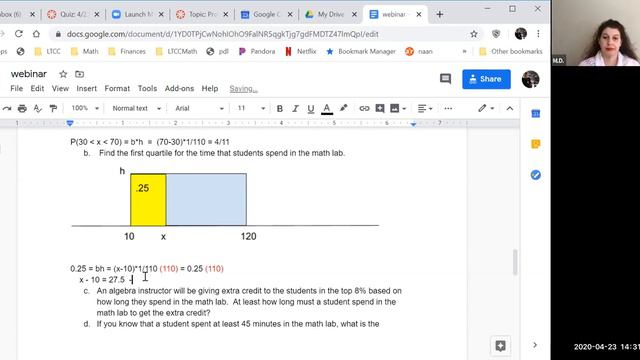Open the comment history icon

click(445, 79)
